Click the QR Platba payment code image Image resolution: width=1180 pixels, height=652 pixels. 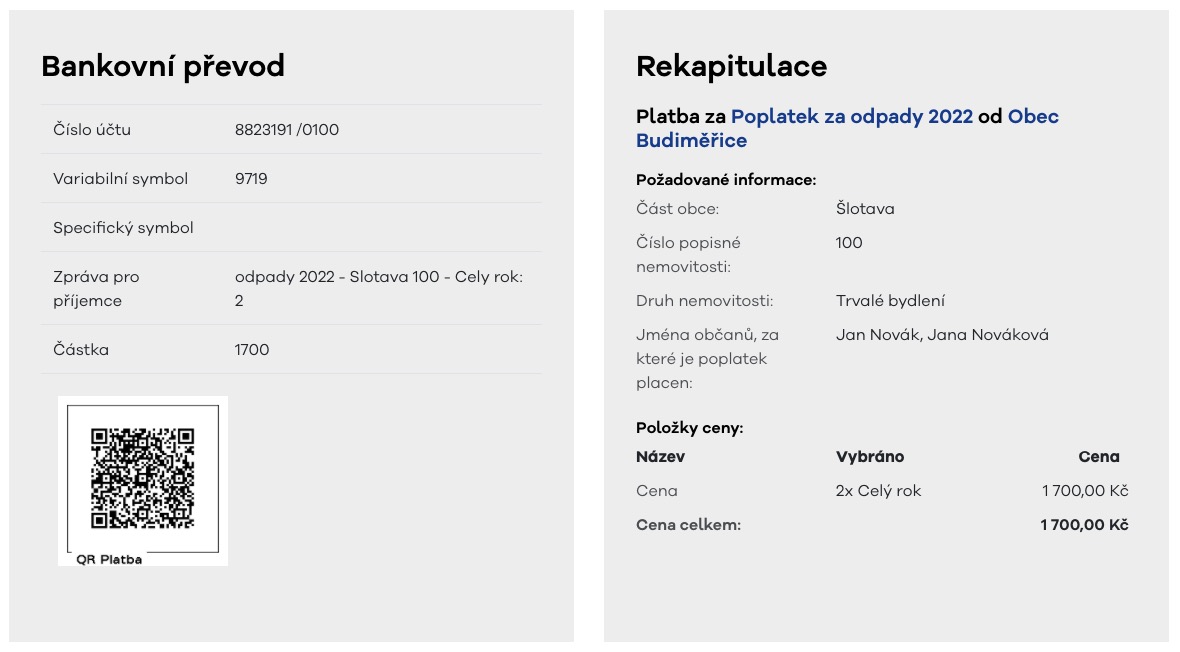tap(143, 479)
